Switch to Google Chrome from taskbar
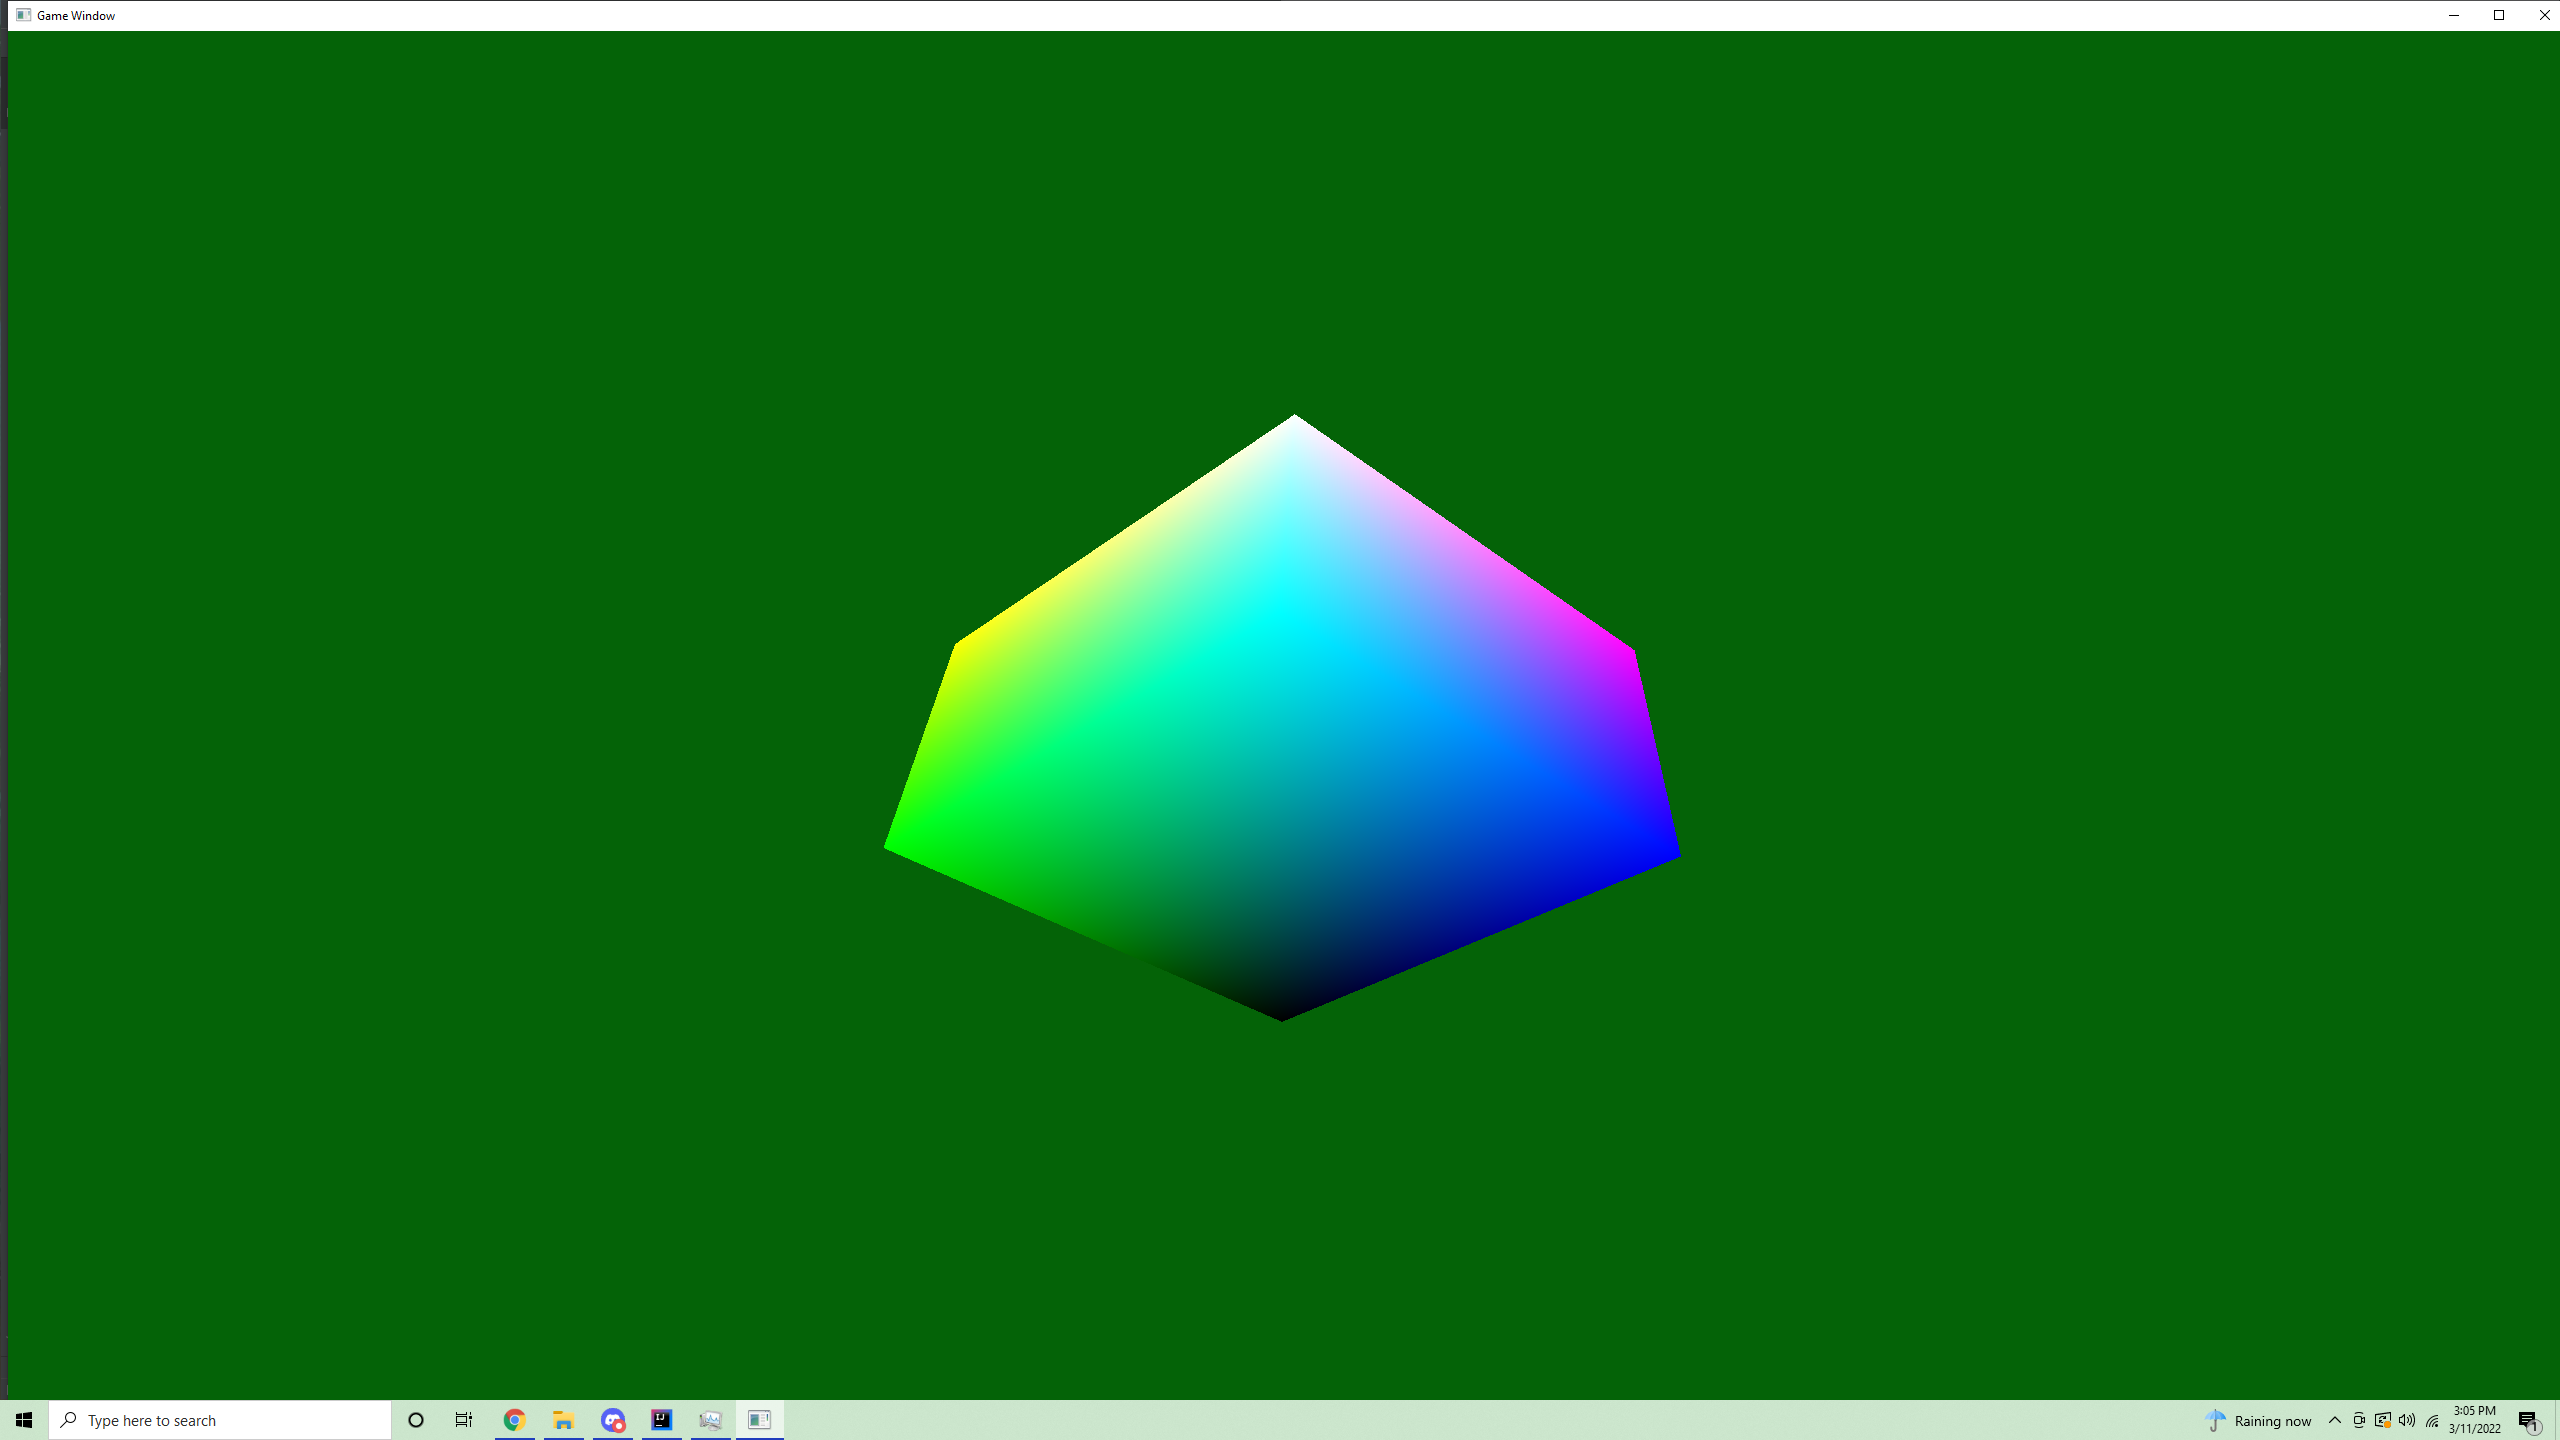 pos(514,1420)
